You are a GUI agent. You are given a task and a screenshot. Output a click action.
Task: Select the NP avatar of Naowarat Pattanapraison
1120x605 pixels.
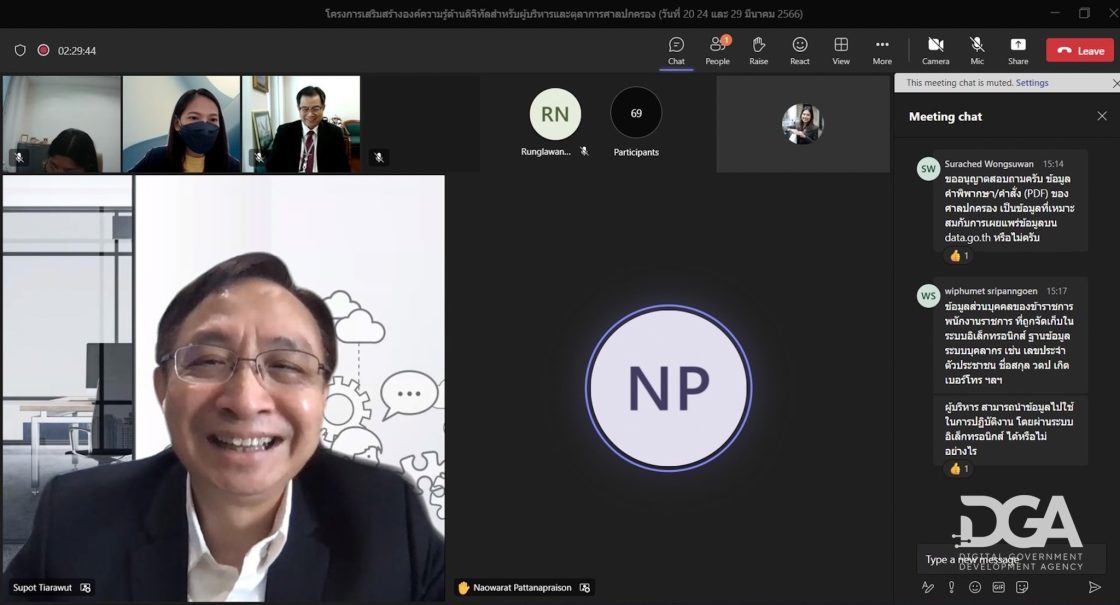(669, 388)
